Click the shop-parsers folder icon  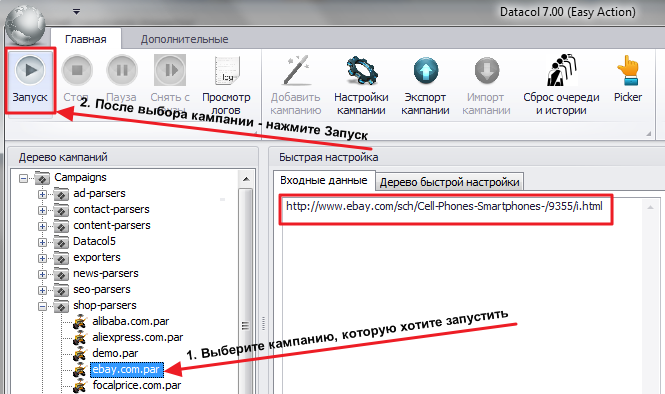[61, 306]
